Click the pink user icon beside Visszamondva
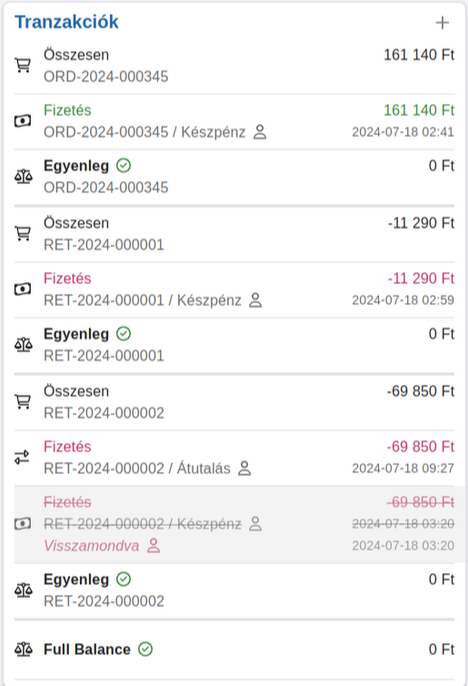Image resolution: width=468 pixels, height=686 pixels. click(x=154, y=546)
